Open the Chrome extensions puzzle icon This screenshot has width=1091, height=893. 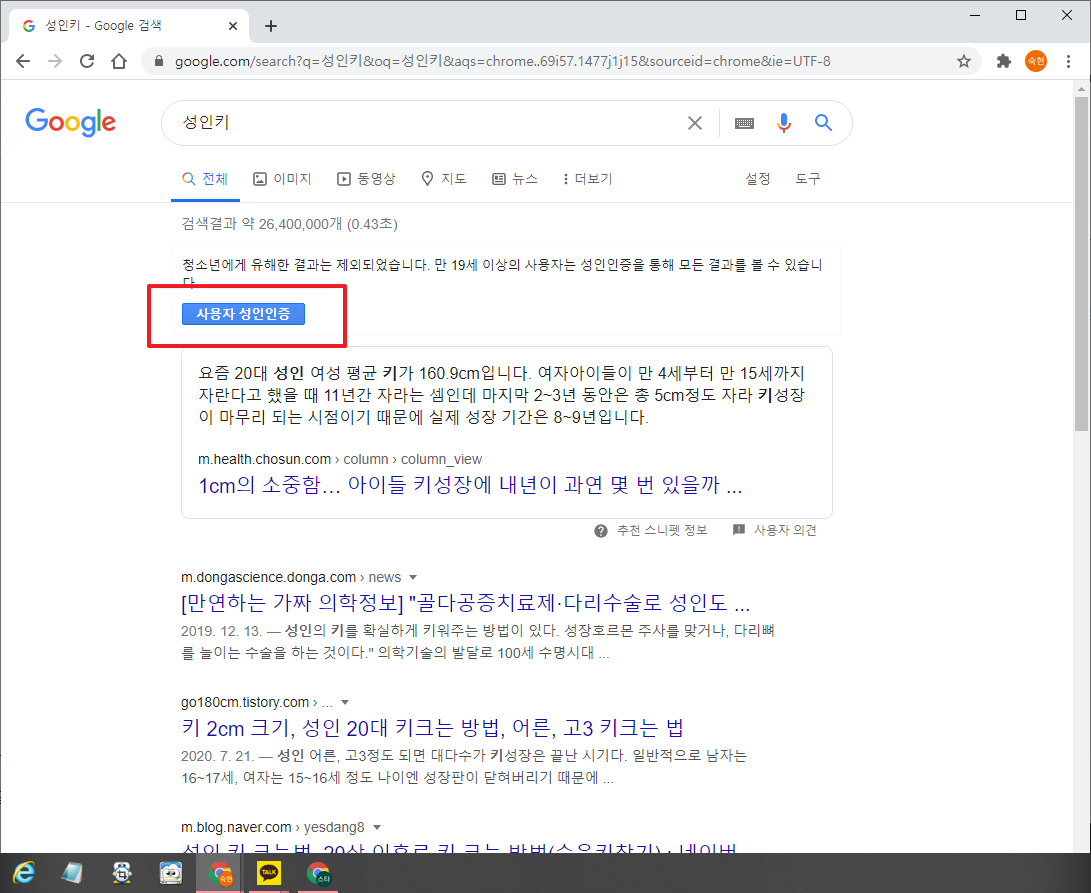(x=1003, y=61)
